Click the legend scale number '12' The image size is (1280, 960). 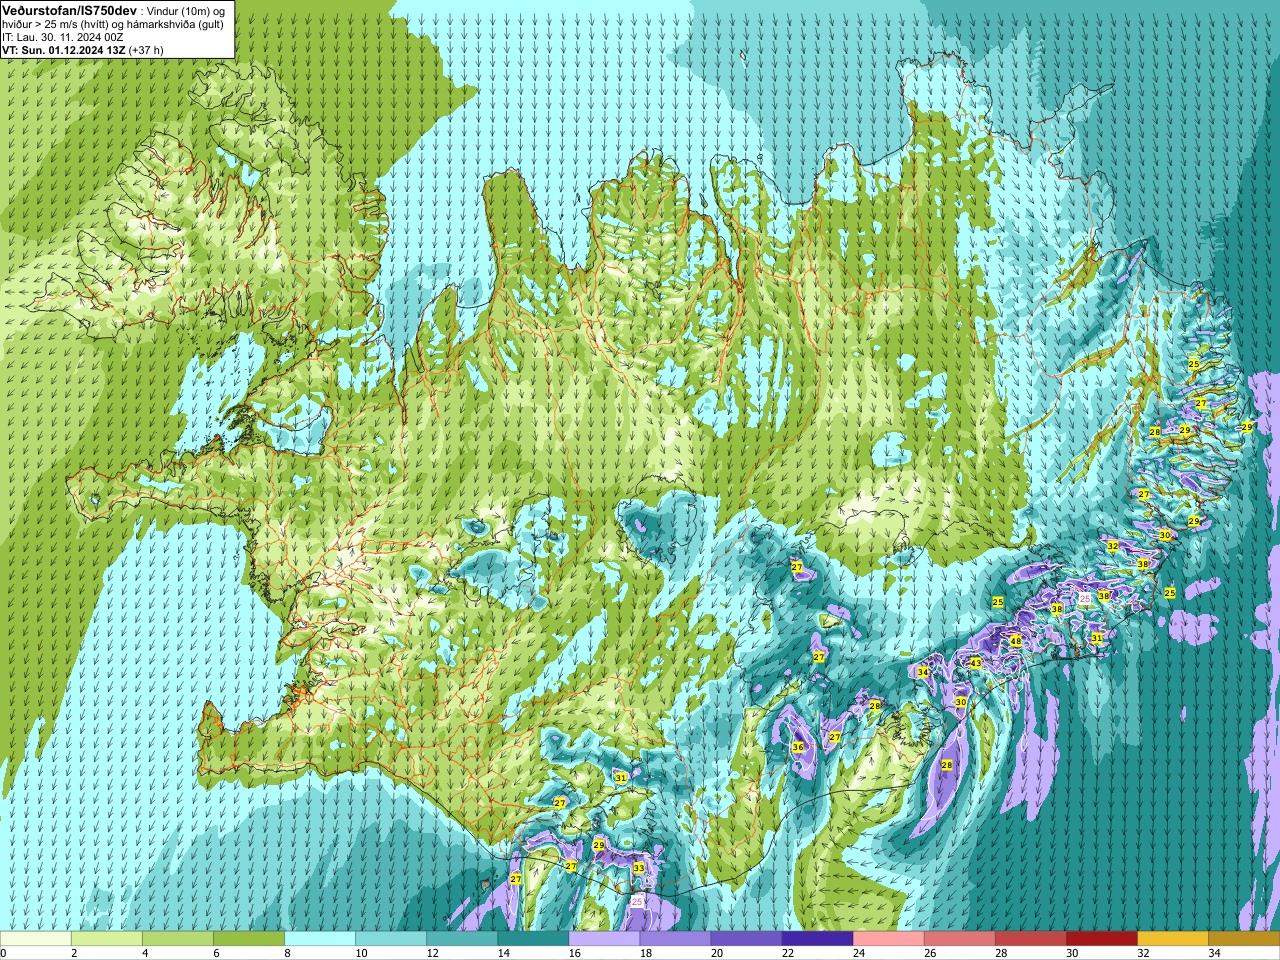[x=431, y=953]
